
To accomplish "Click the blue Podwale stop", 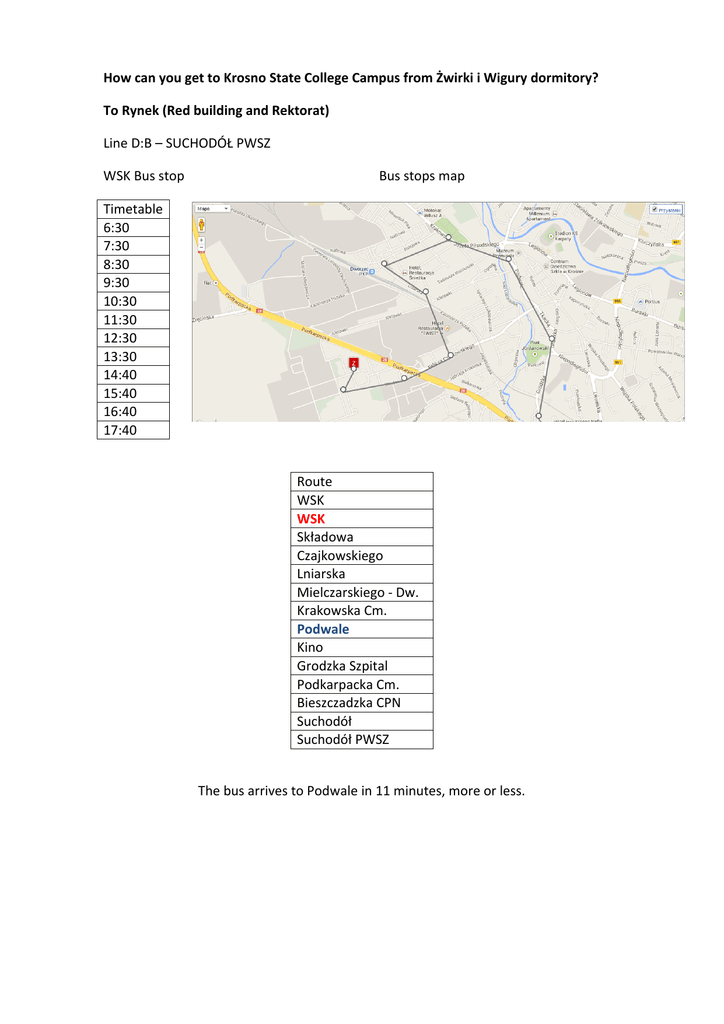I will pos(323,629).
